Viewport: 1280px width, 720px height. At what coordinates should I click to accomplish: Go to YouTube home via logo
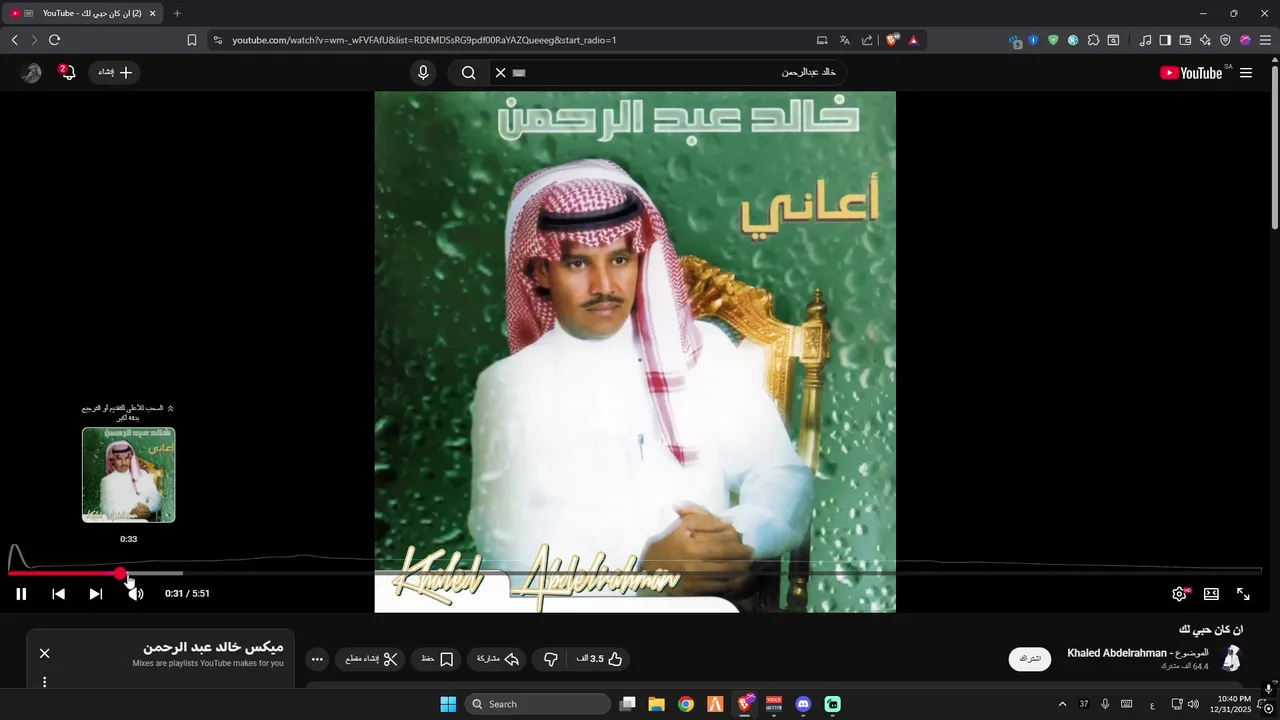pyautogui.click(x=1191, y=73)
